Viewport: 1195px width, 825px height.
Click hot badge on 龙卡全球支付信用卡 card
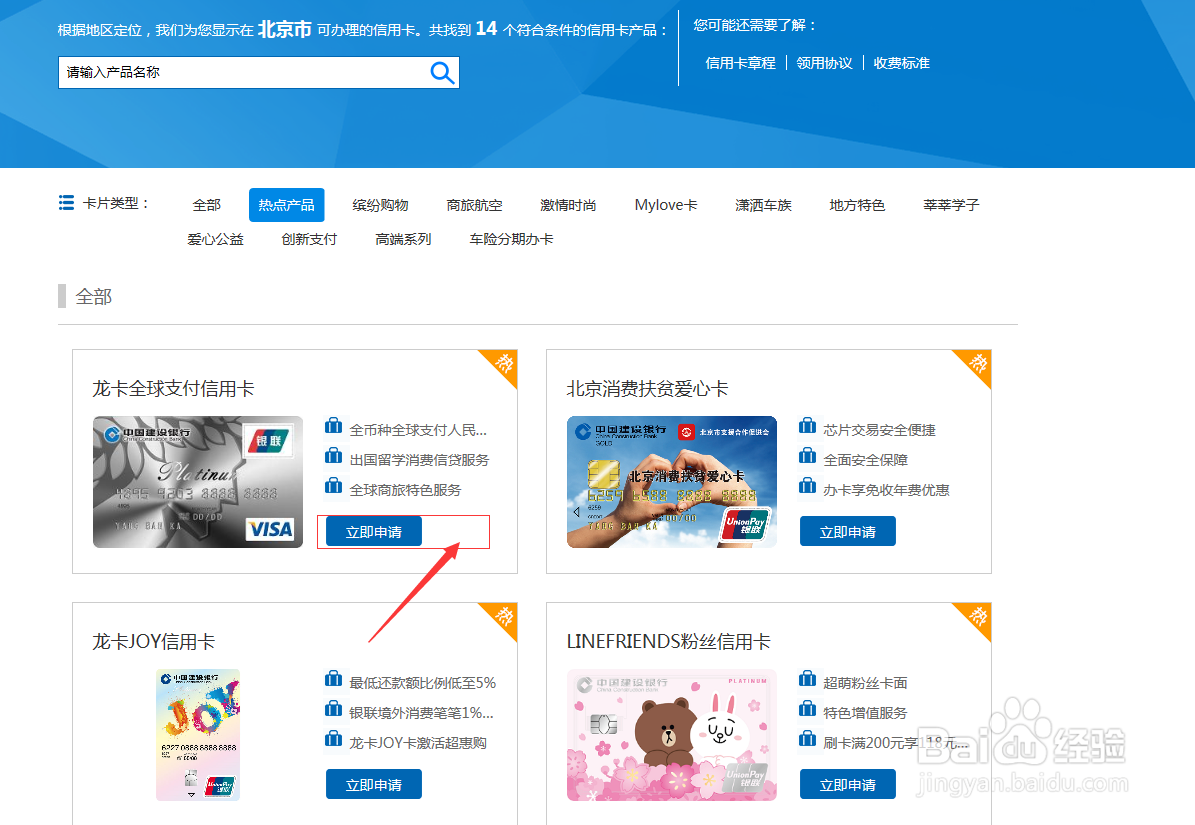point(503,363)
